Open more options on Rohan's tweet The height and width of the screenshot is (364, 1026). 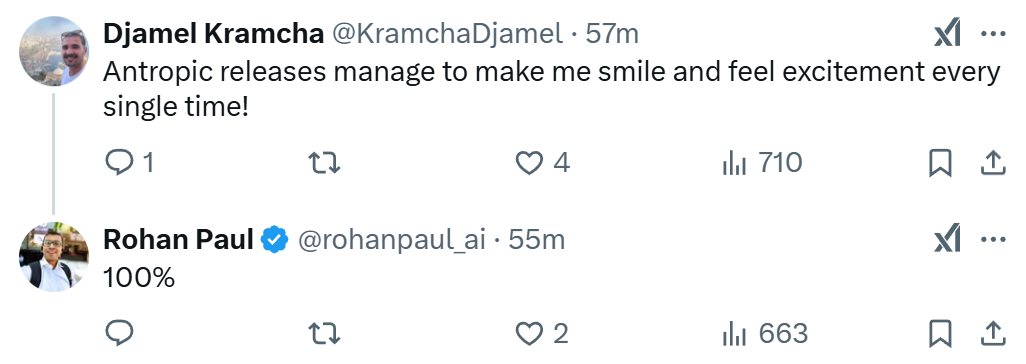pyautogui.click(x=993, y=240)
